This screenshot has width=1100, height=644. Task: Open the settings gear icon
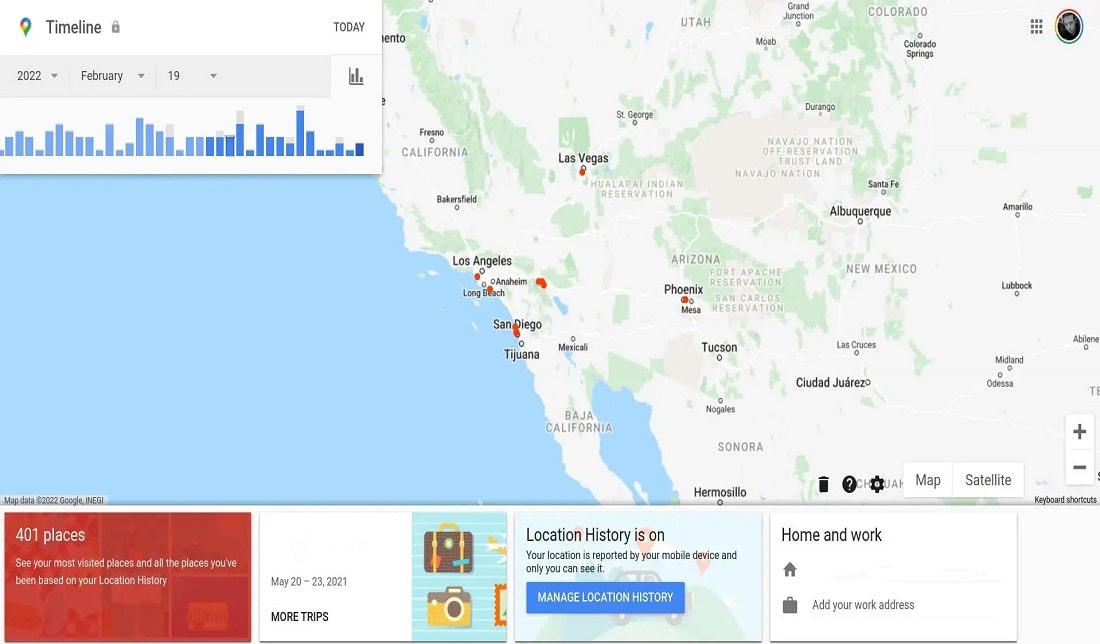point(877,484)
